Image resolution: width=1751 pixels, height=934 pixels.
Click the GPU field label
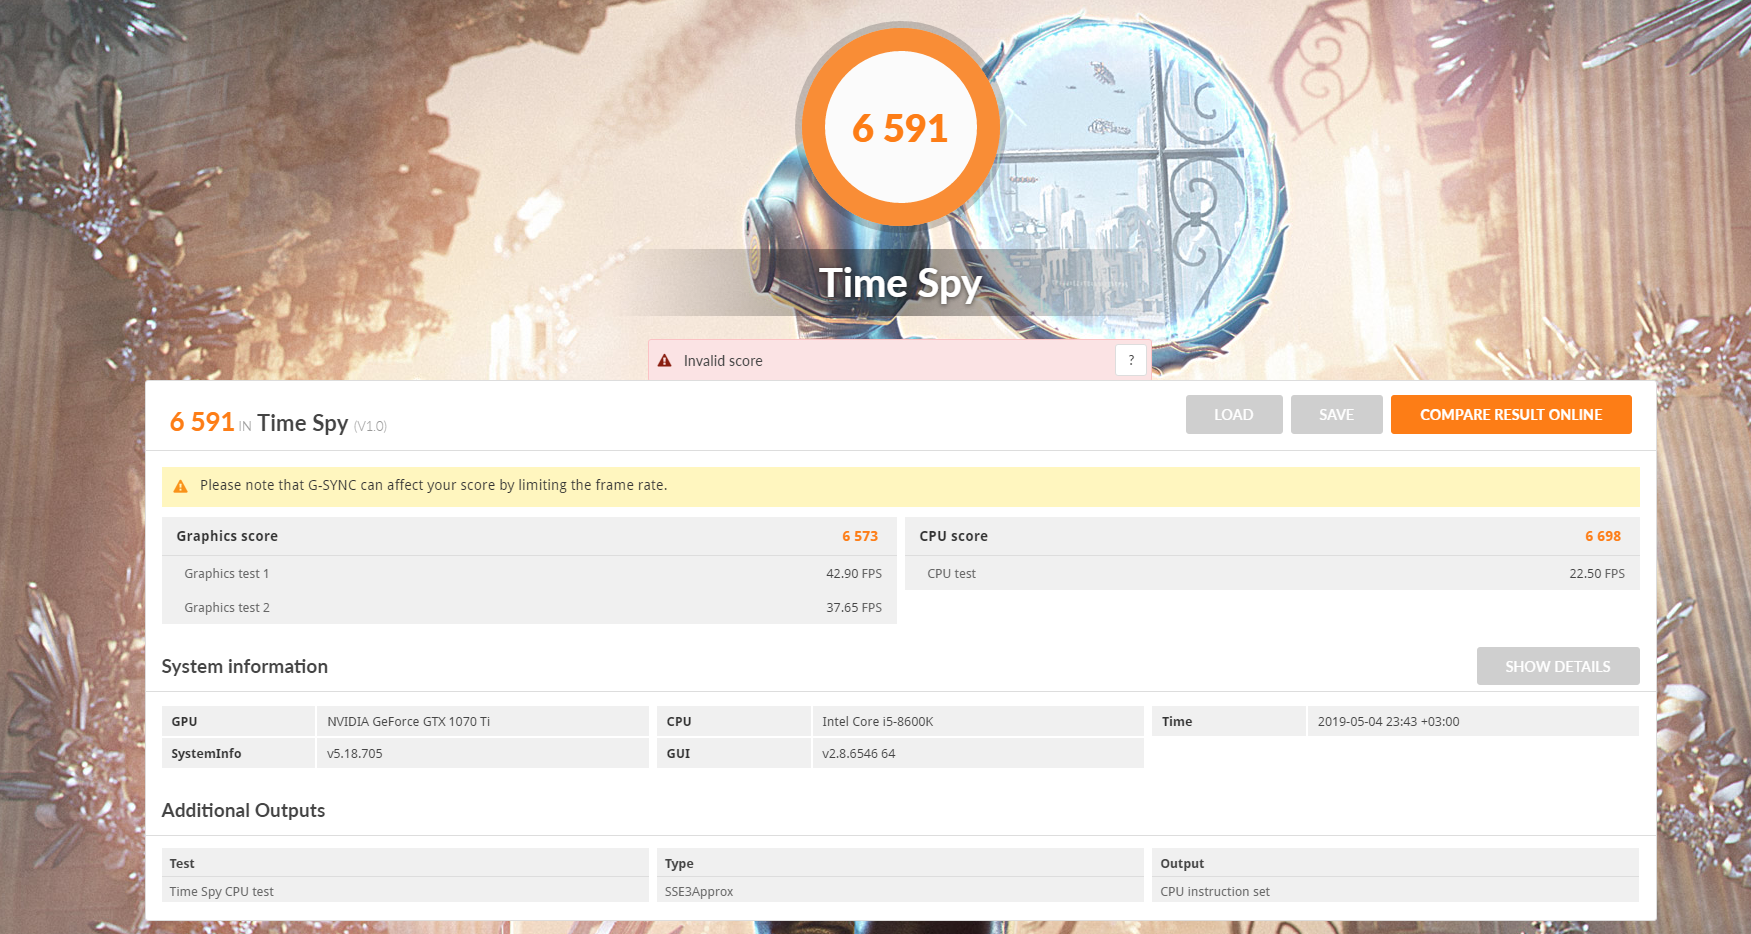pos(184,722)
